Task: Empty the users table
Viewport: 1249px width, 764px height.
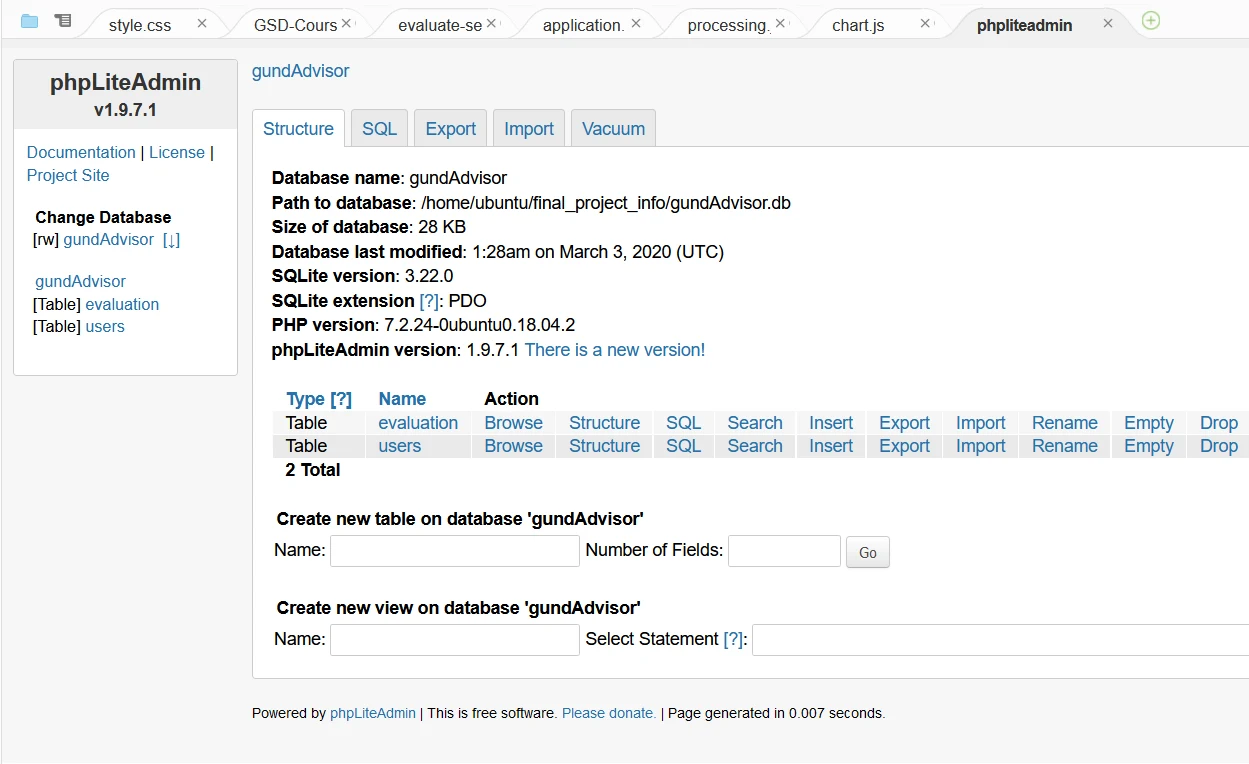Action: coord(1149,446)
